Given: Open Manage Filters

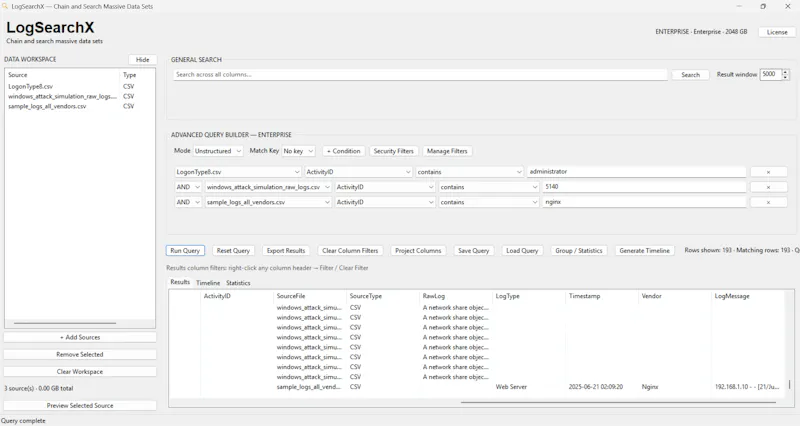Looking at the screenshot, I should (x=447, y=151).
